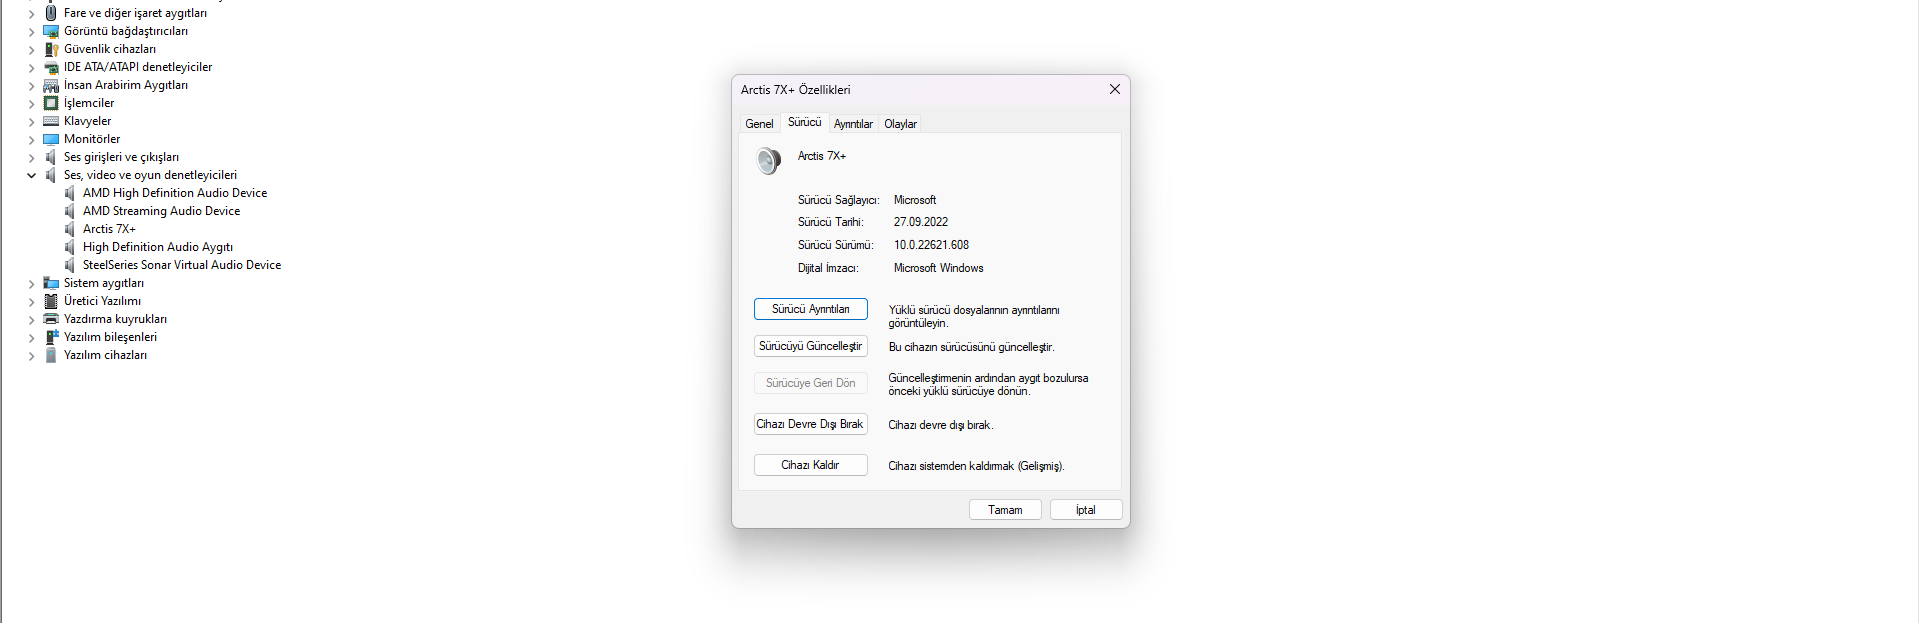Click driver date 27.09.2022 text

(x=921, y=222)
